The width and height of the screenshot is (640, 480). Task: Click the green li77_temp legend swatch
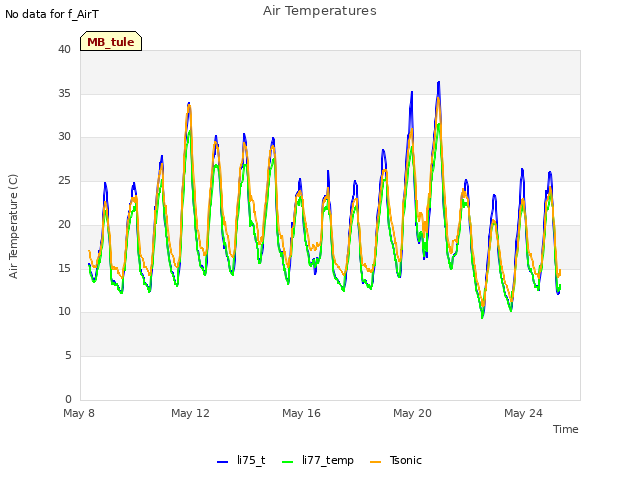point(288,462)
